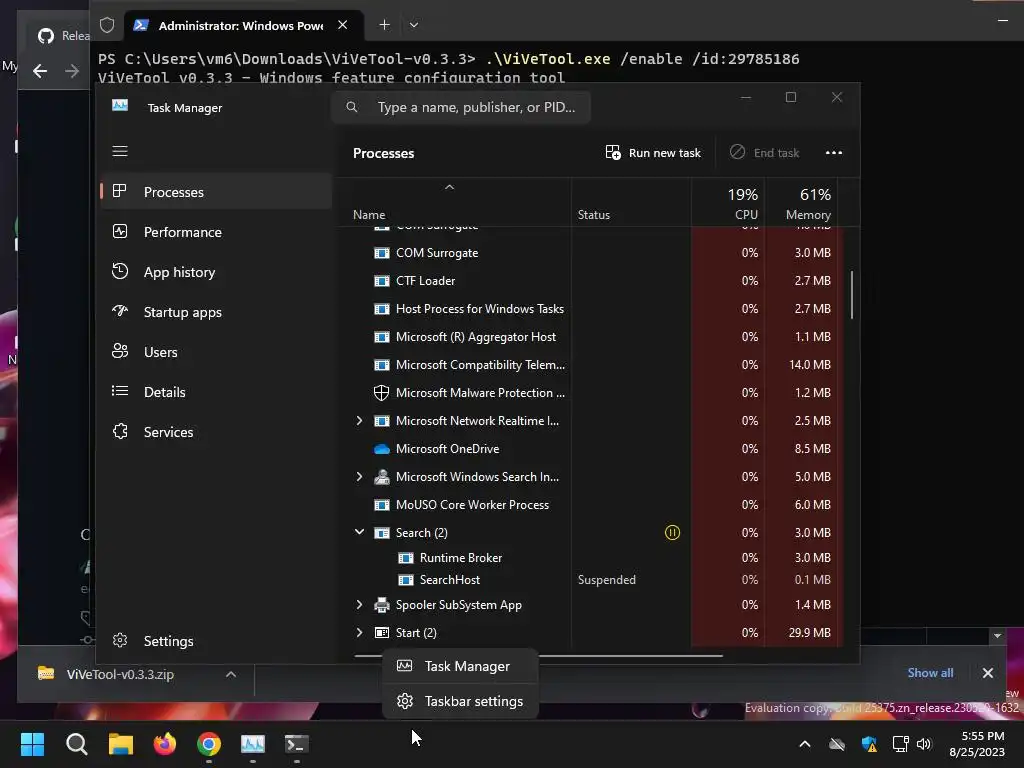The width and height of the screenshot is (1024, 768).
Task: Collapse the Search (2) process group
Action: tap(359, 532)
